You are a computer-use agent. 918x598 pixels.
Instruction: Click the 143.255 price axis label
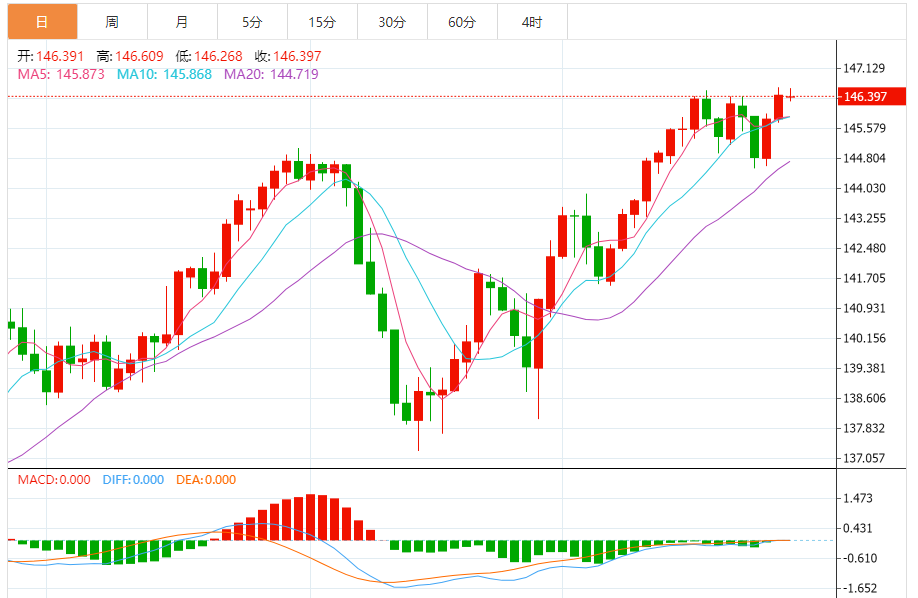864,218
